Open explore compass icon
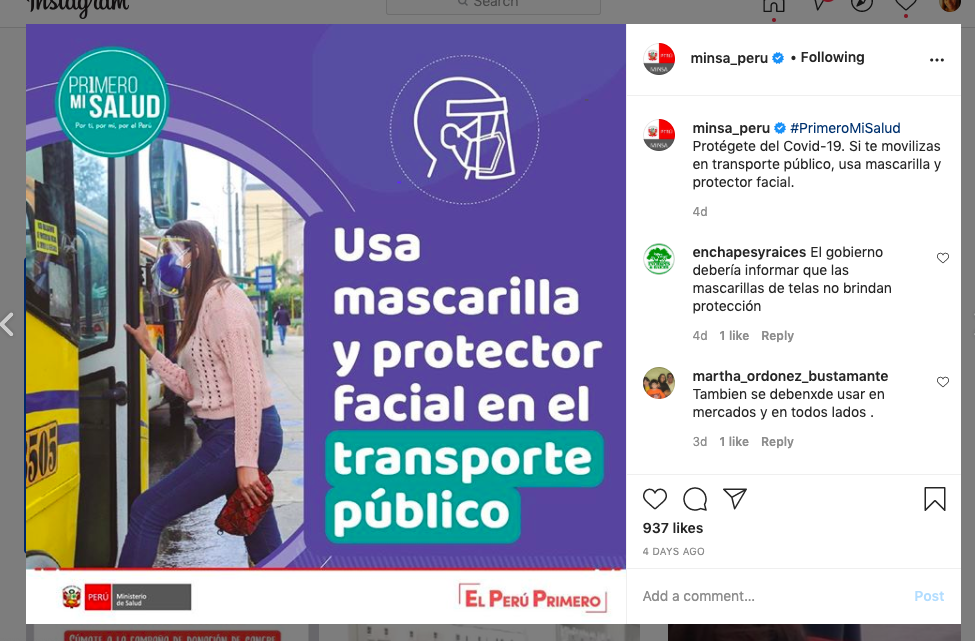This screenshot has width=975, height=641. [862, 5]
